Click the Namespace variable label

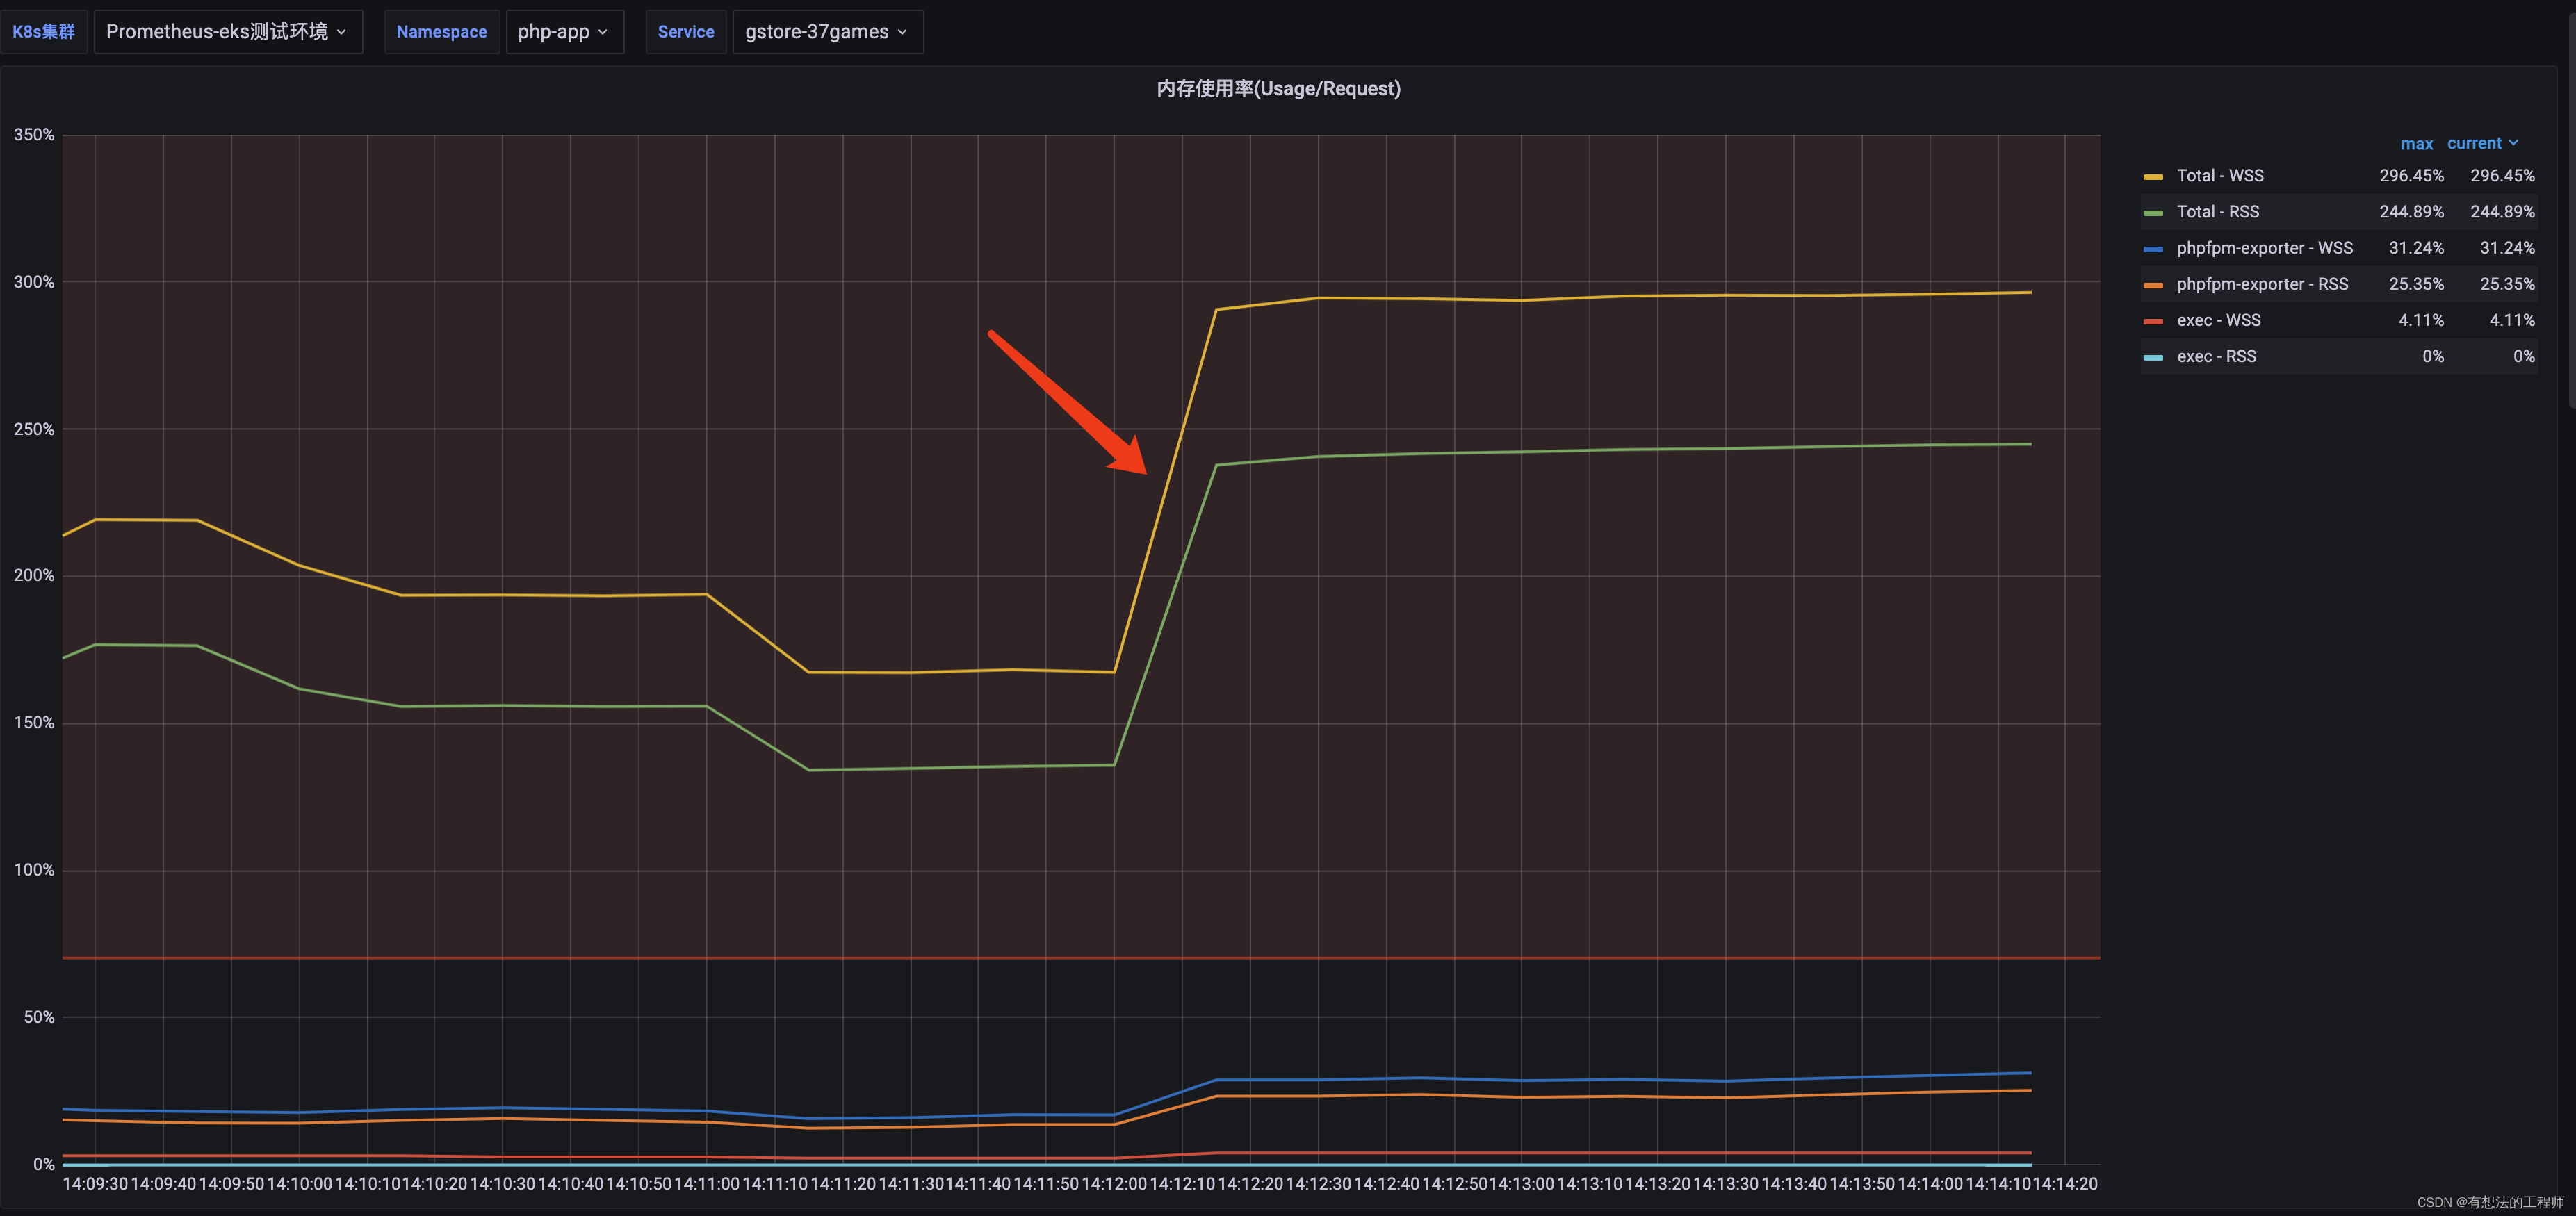pos(441,32)
